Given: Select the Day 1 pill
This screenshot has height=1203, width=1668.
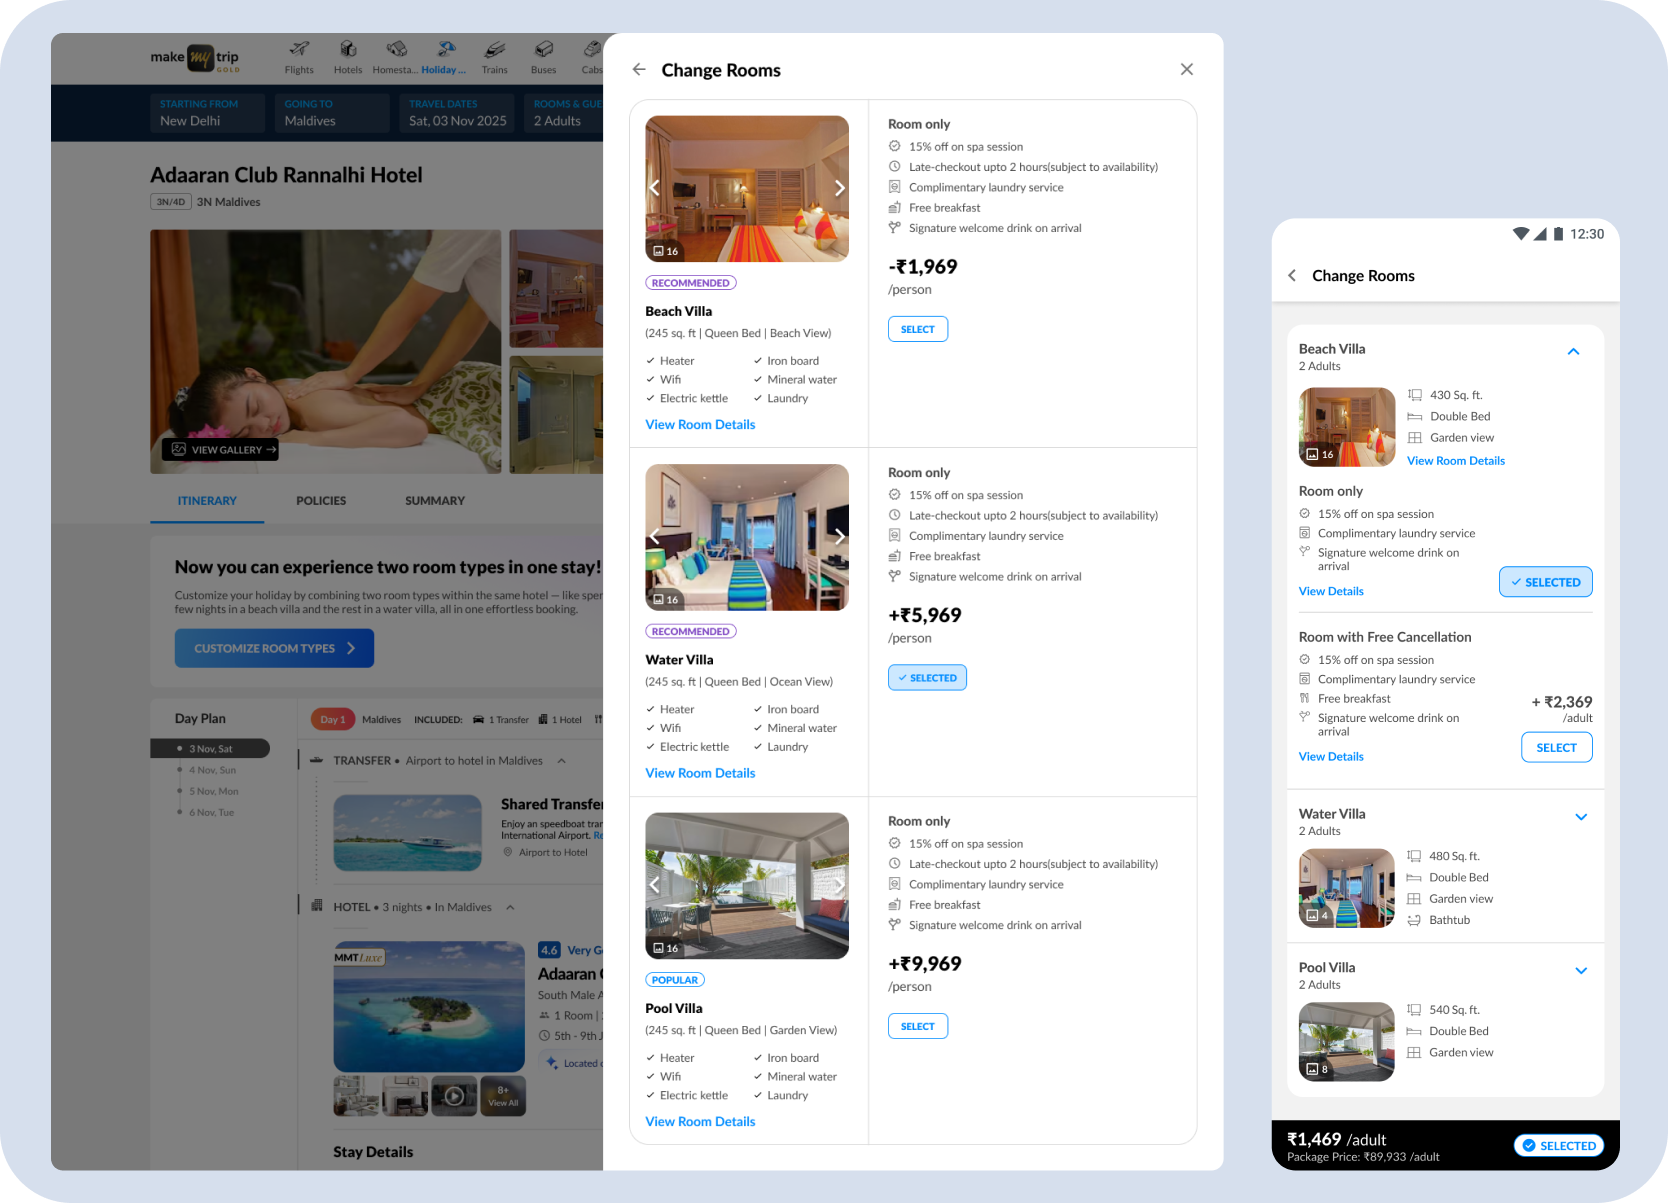Looking at the screenshot, I should click(332, 719).
